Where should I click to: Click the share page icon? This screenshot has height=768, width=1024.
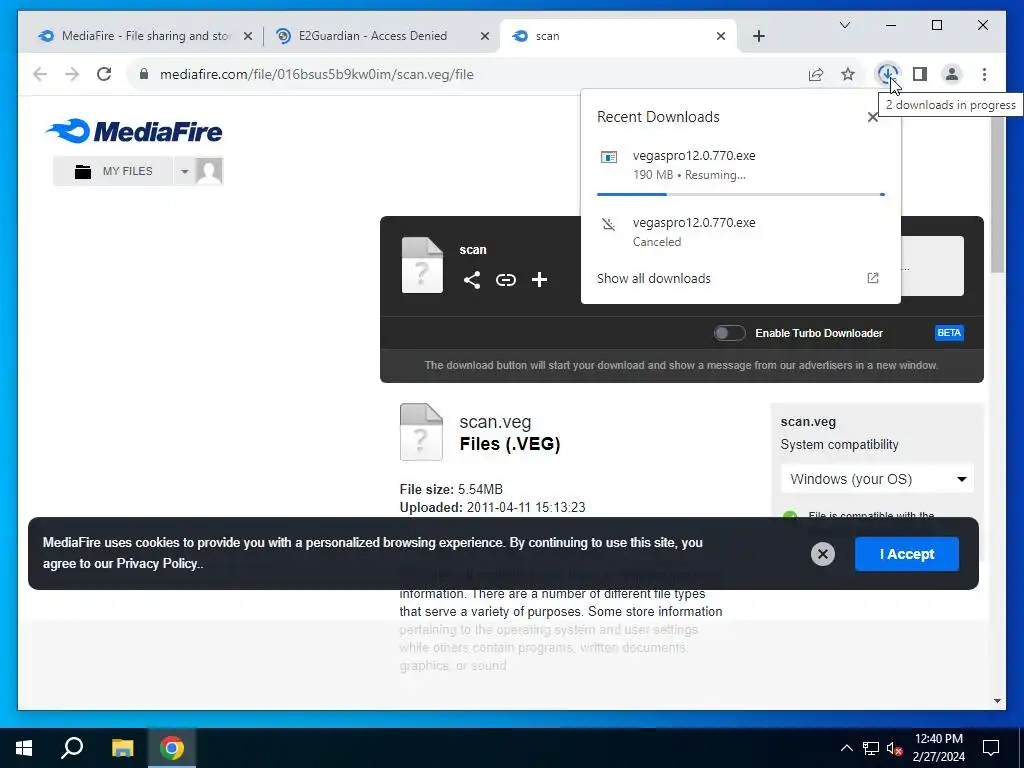[816, 74]
